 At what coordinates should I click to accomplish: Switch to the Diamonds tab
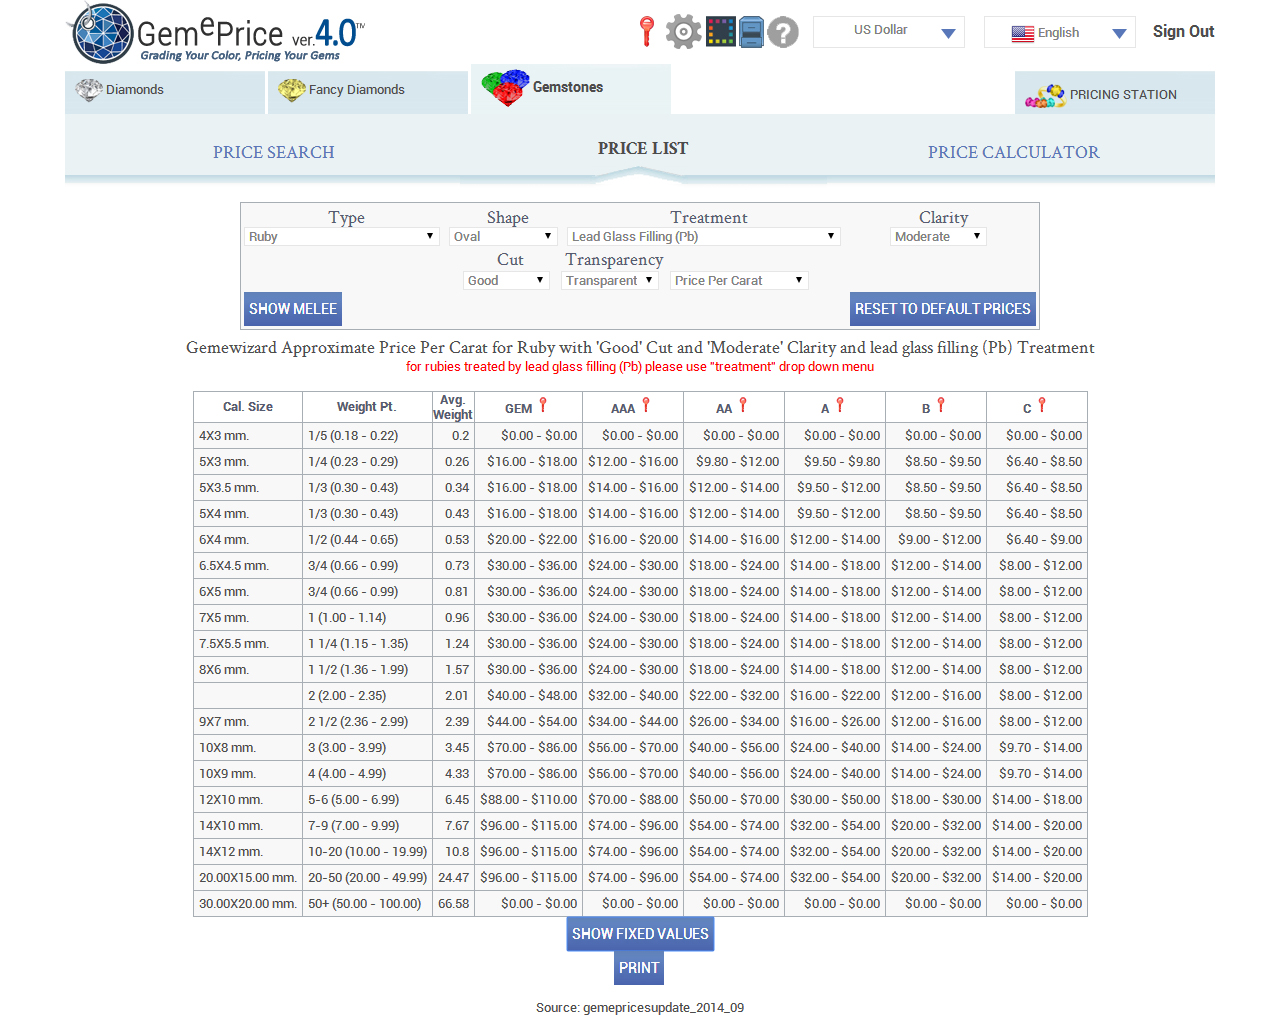click(x=165, y=91)
